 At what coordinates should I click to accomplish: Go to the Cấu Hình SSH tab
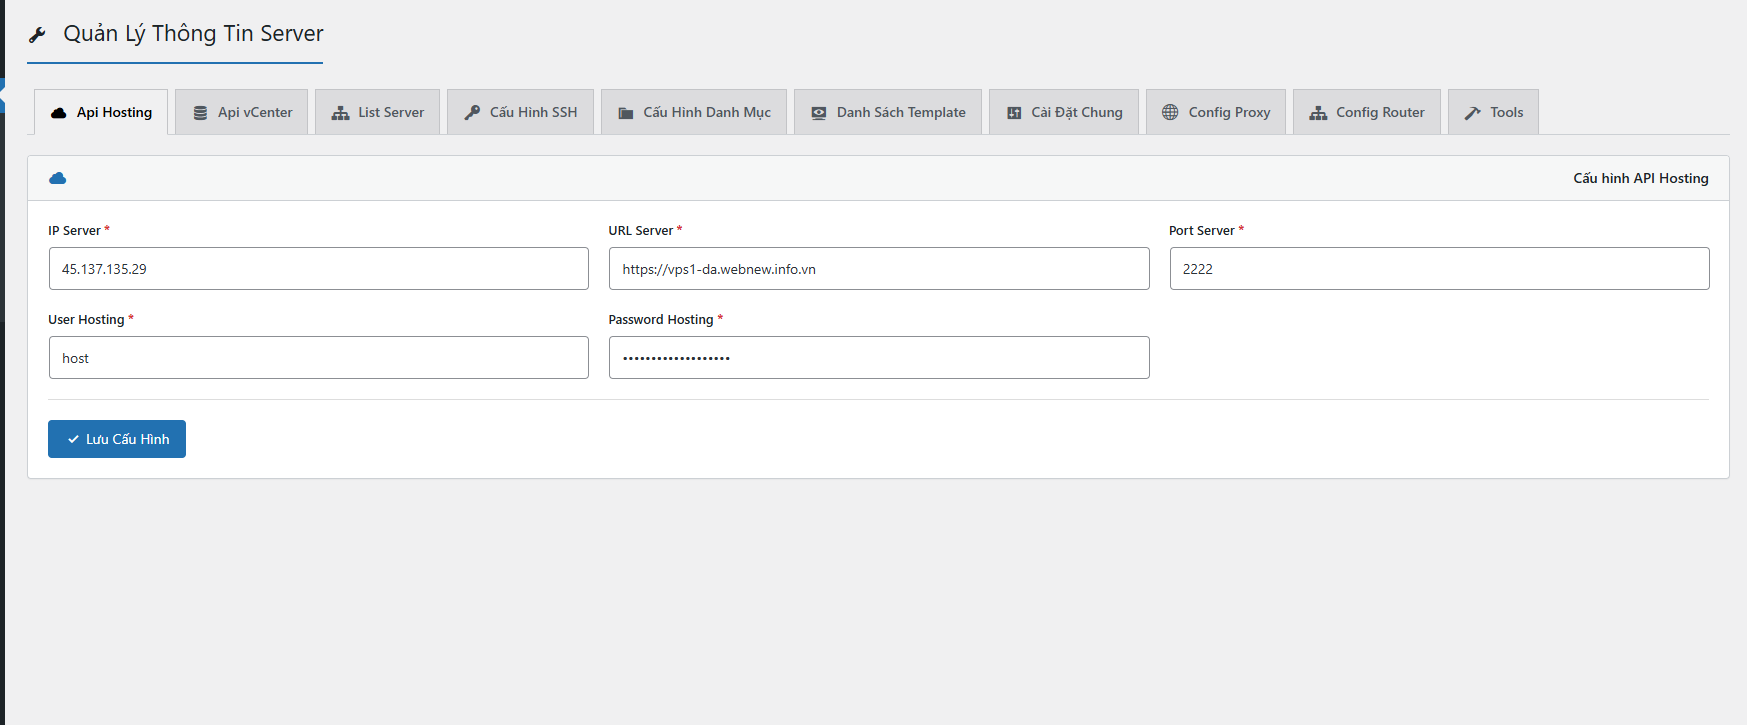click(x=520, y=112)
